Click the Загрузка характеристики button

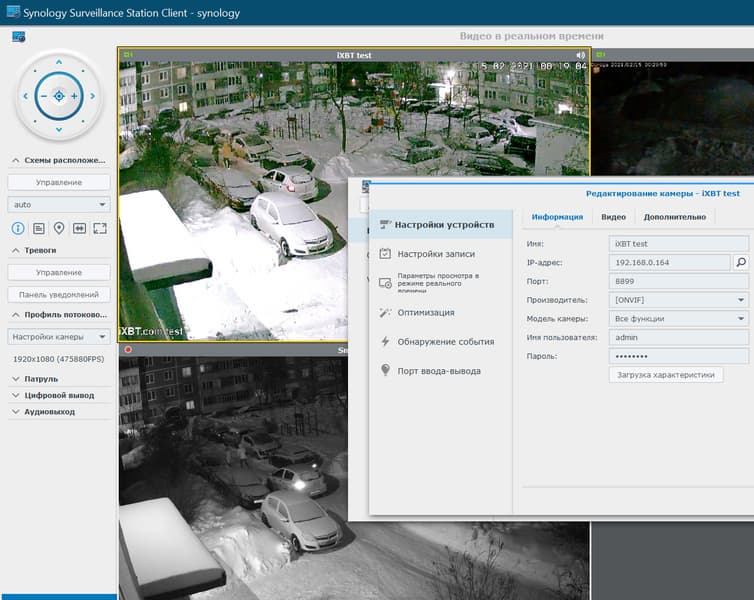pos(665,375)
